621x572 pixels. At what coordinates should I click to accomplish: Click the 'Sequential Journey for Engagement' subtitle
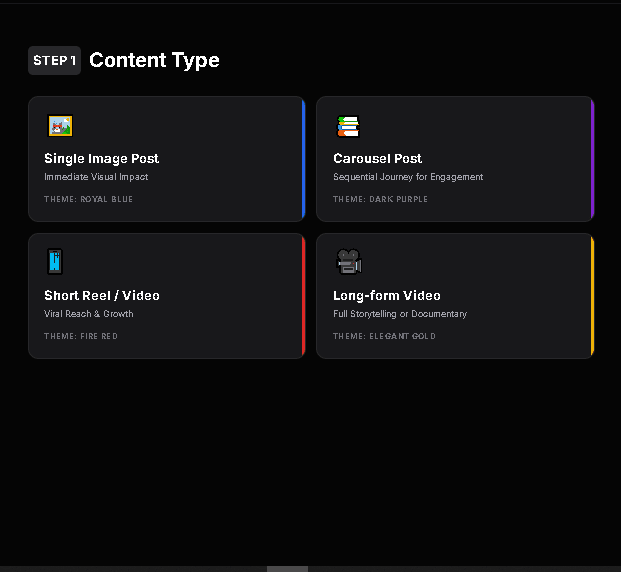pos(408,177)
